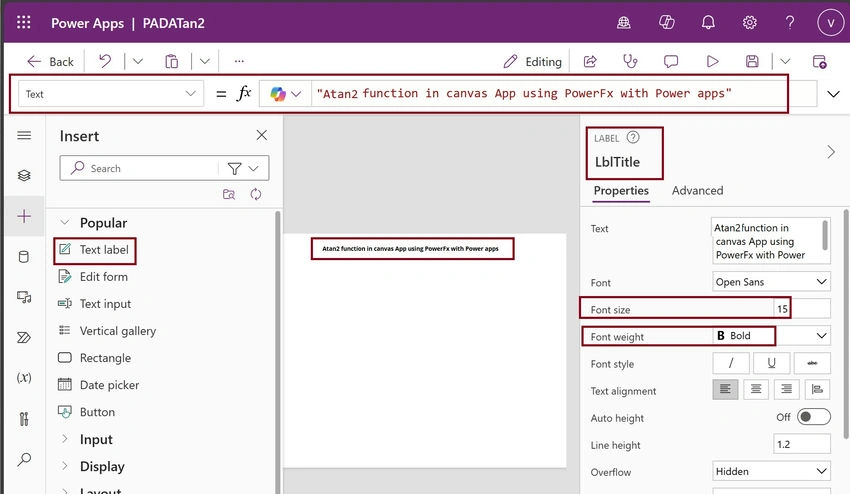Image resolution: width=850 pixels, height=494 pixels.
Task: Click the Share icon
Action: click(590, 61)
